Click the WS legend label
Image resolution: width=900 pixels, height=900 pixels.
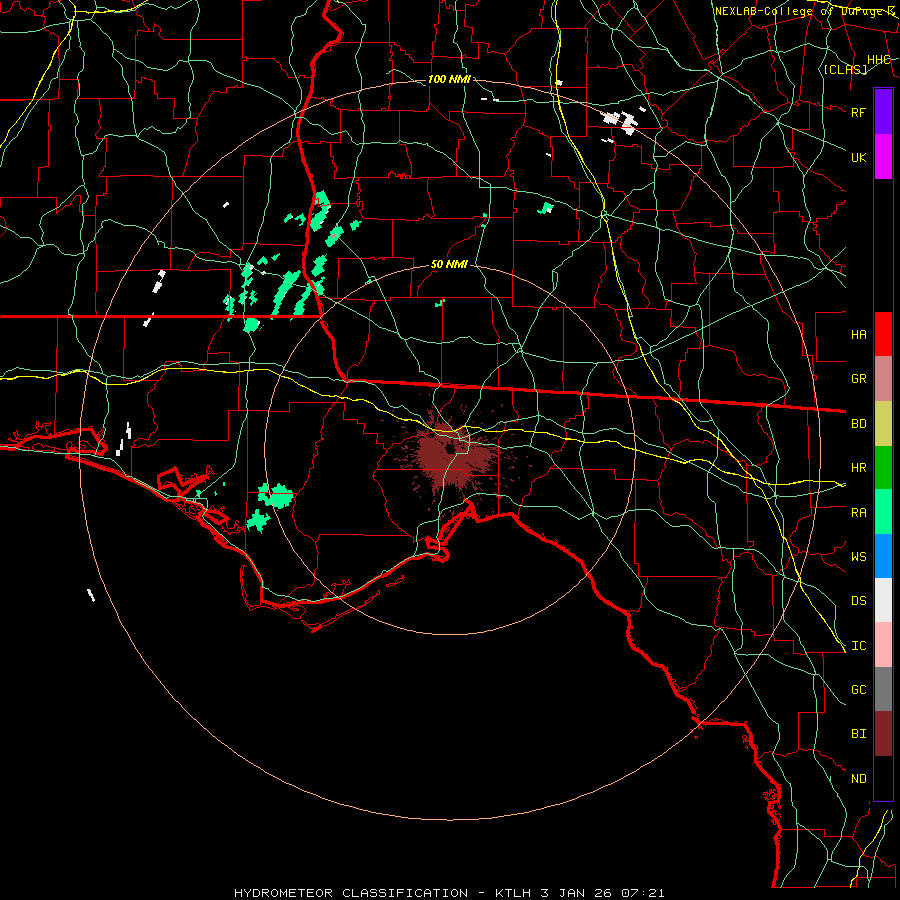[859, 557]
